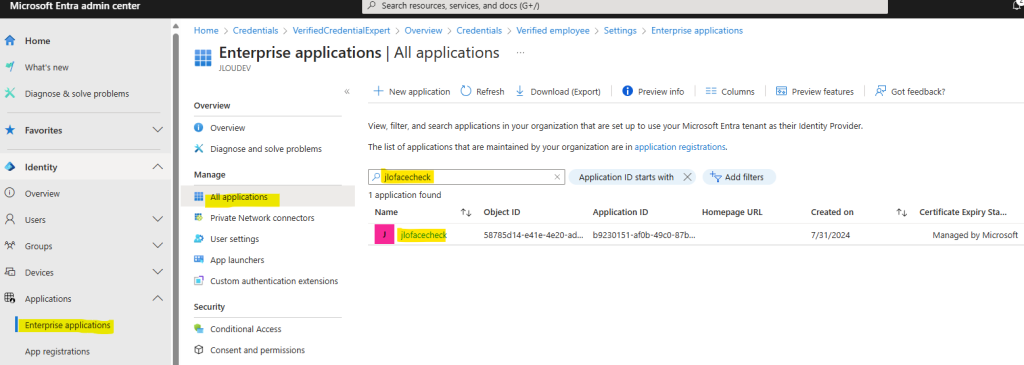Click the Download (Export) arrow icon
Viewport: 1024px width, 365px height.
tap(520, 91)
